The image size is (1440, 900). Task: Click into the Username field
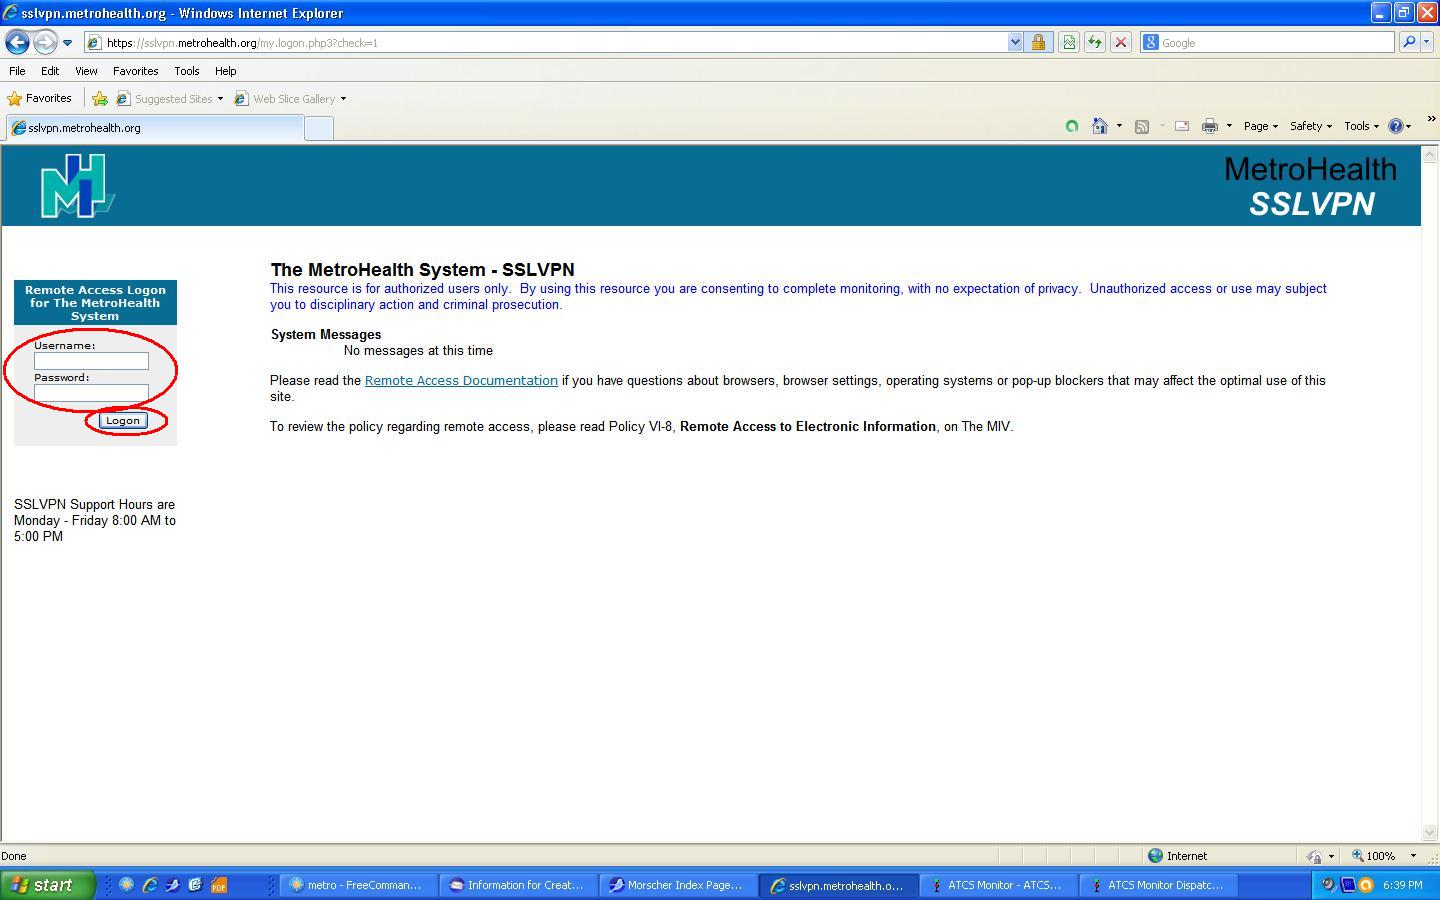click(91, 361)
